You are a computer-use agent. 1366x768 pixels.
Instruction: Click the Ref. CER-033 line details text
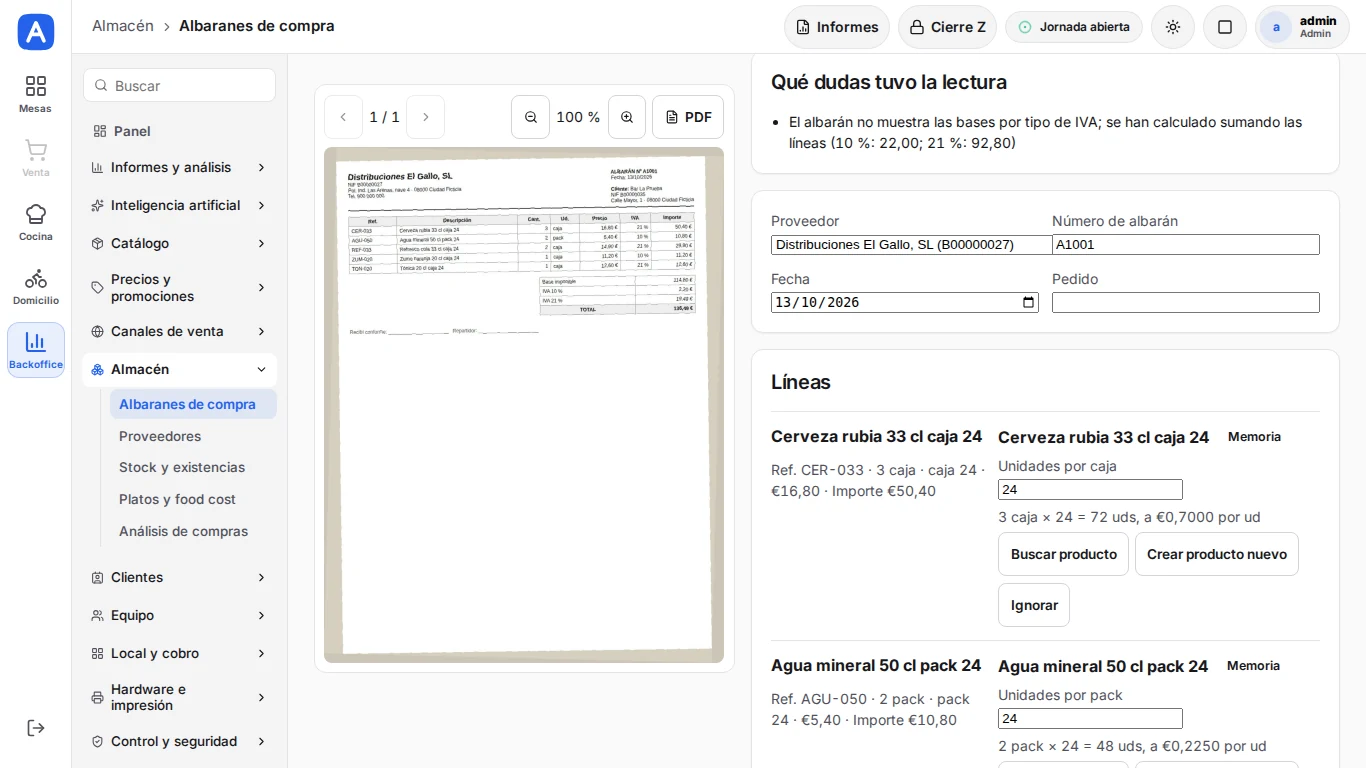(878, 480)
